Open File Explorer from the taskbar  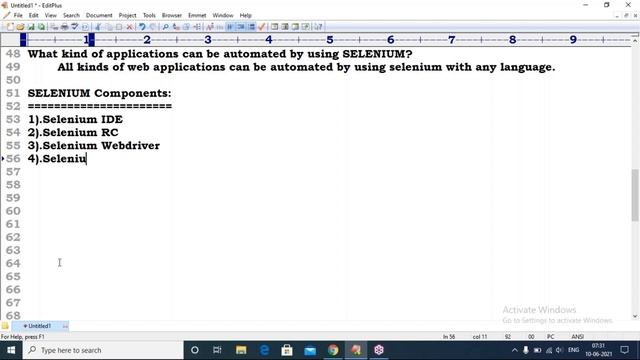point(241,350)
